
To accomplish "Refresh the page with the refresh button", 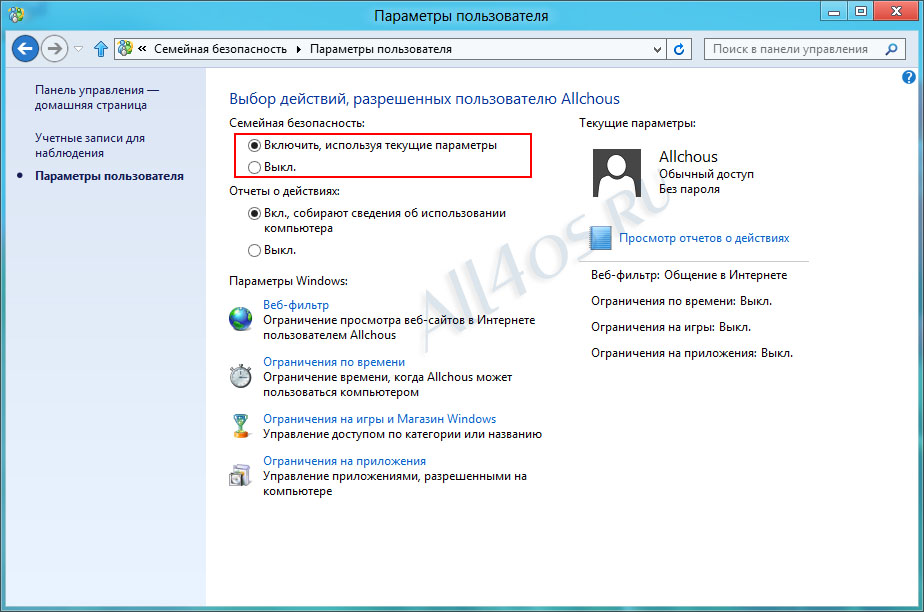I will click(x=679, y=49).
